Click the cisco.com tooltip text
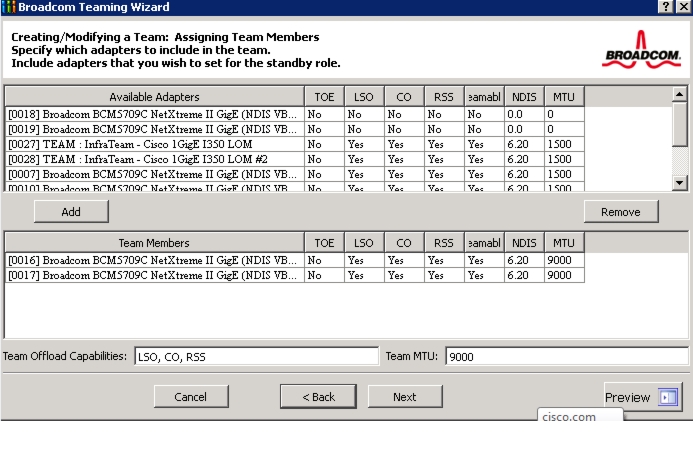 569,417
